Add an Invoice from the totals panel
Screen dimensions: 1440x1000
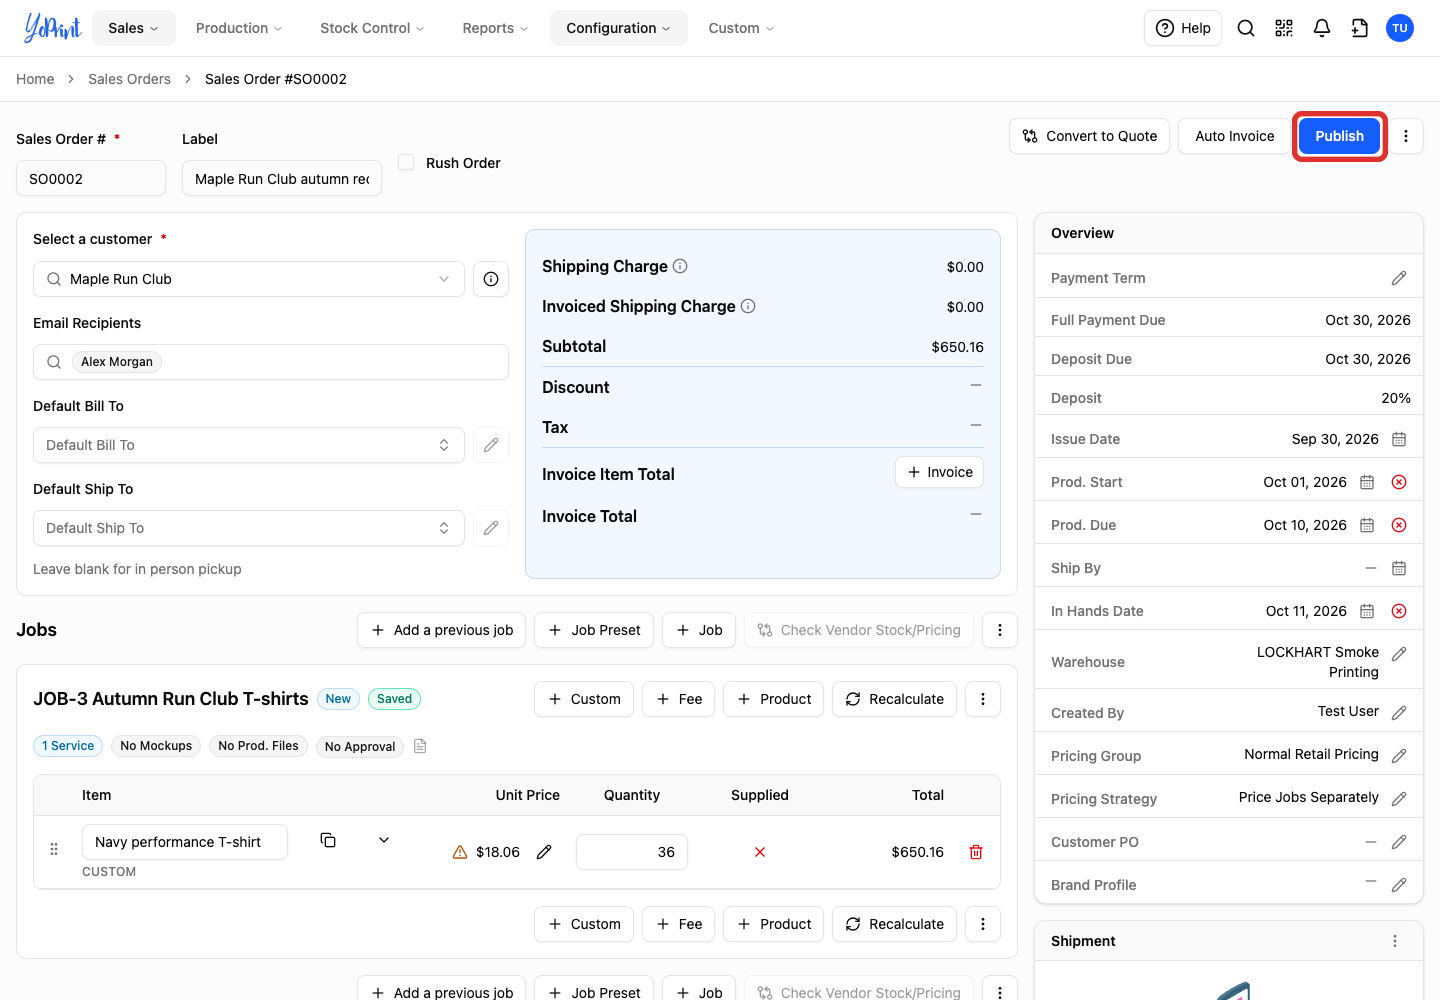coord(940,472)
